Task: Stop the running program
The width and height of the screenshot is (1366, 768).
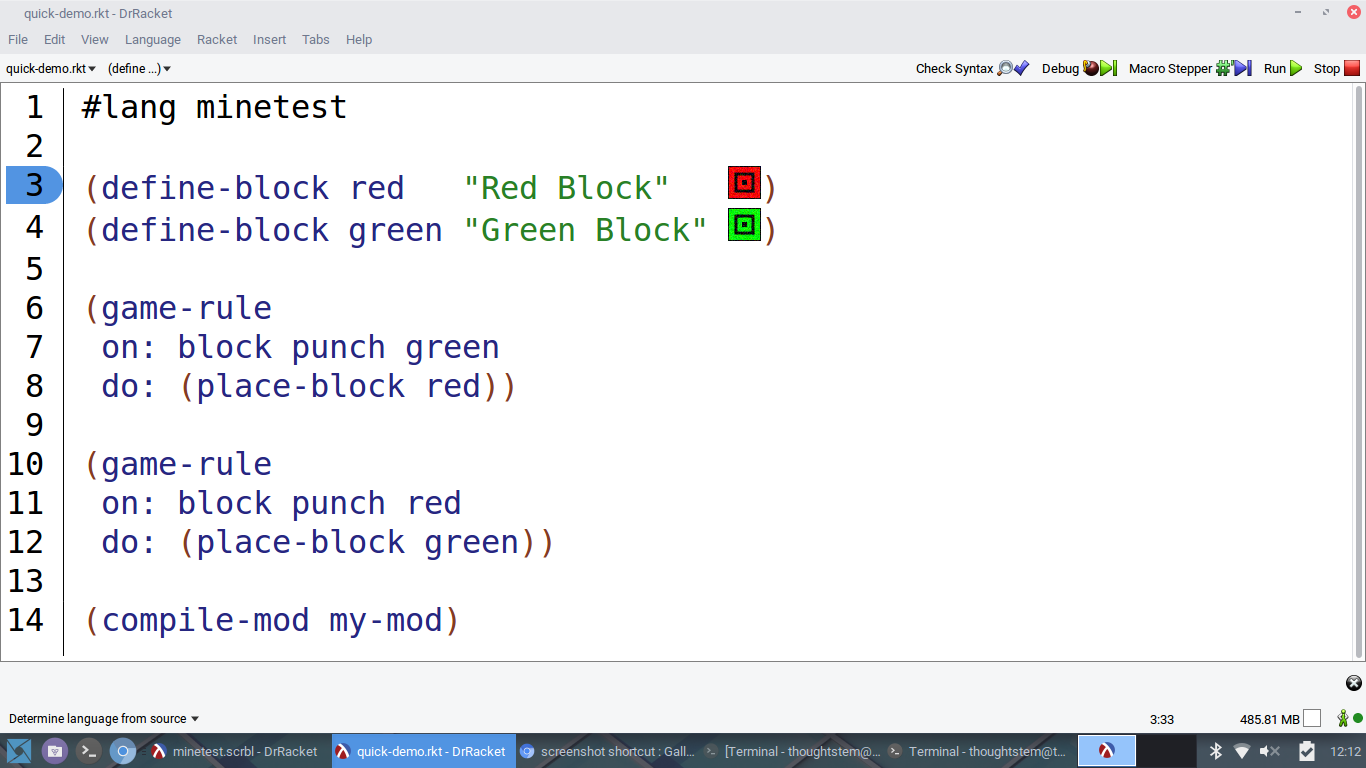Action: point(1337,68)
